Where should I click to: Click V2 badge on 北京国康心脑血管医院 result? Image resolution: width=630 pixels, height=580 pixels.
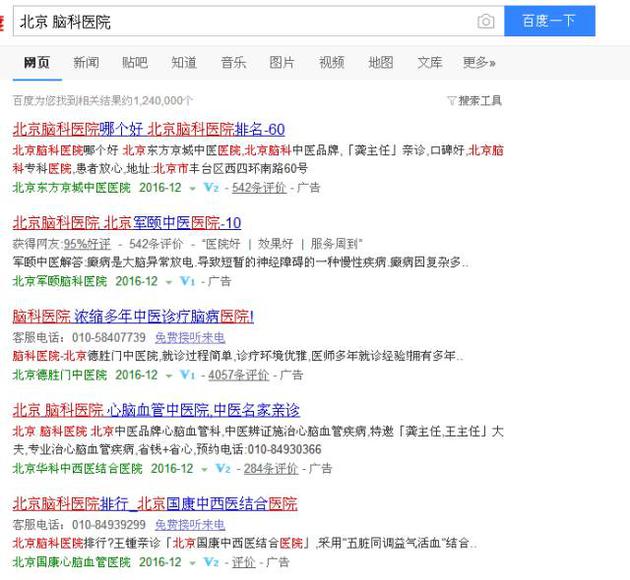click(x=211, y=562)
